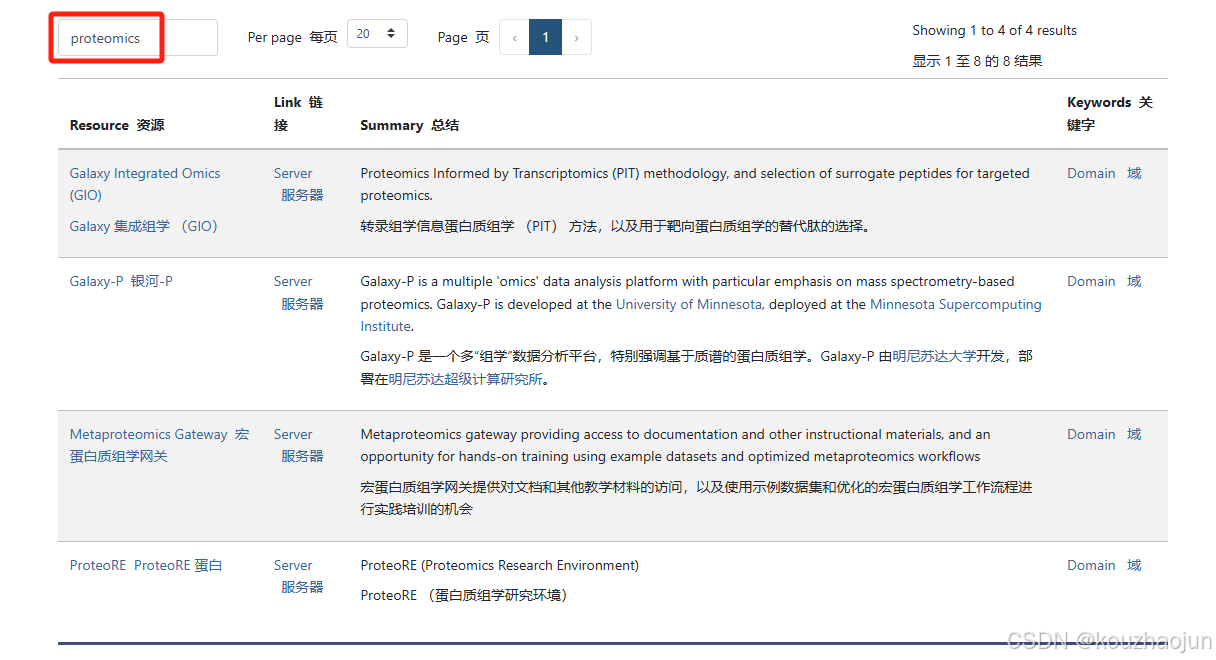Sort by the Keywords column header
This screenshot has height=660, width=1216.
click(1110, 113)
